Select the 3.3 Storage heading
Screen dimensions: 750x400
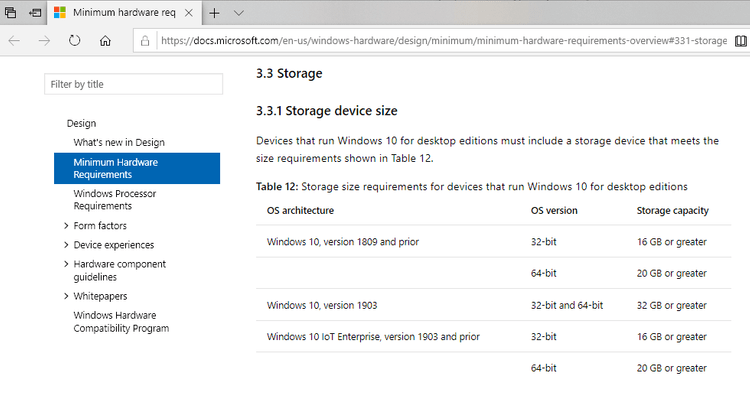click(289, 73)
